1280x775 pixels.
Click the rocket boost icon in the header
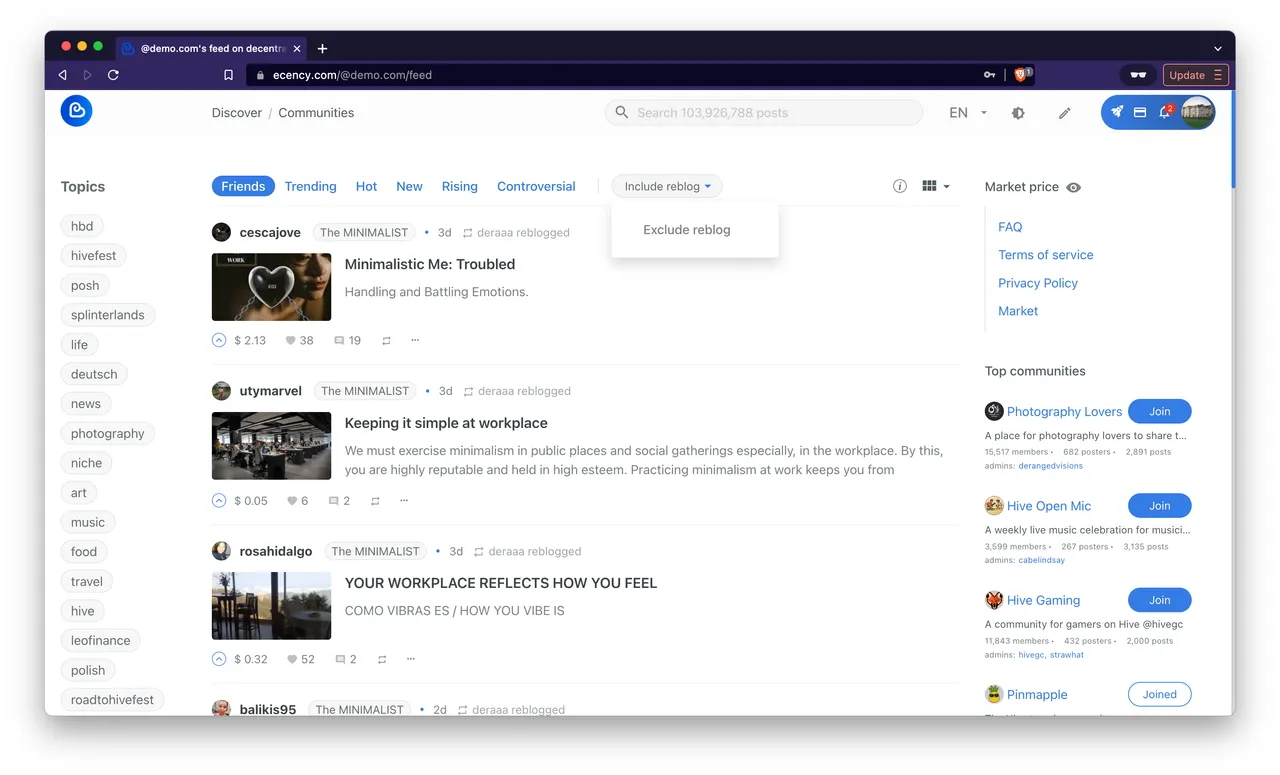1116,112
